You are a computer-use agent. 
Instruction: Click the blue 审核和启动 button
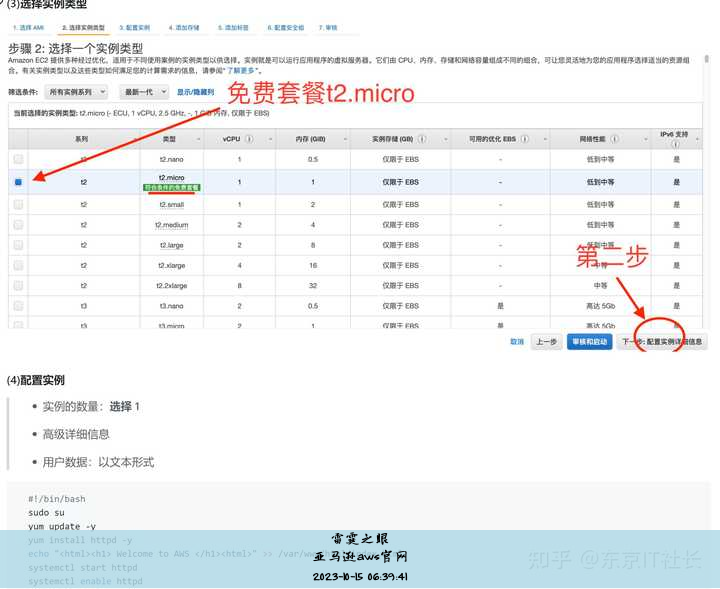[x=590, y=342]
